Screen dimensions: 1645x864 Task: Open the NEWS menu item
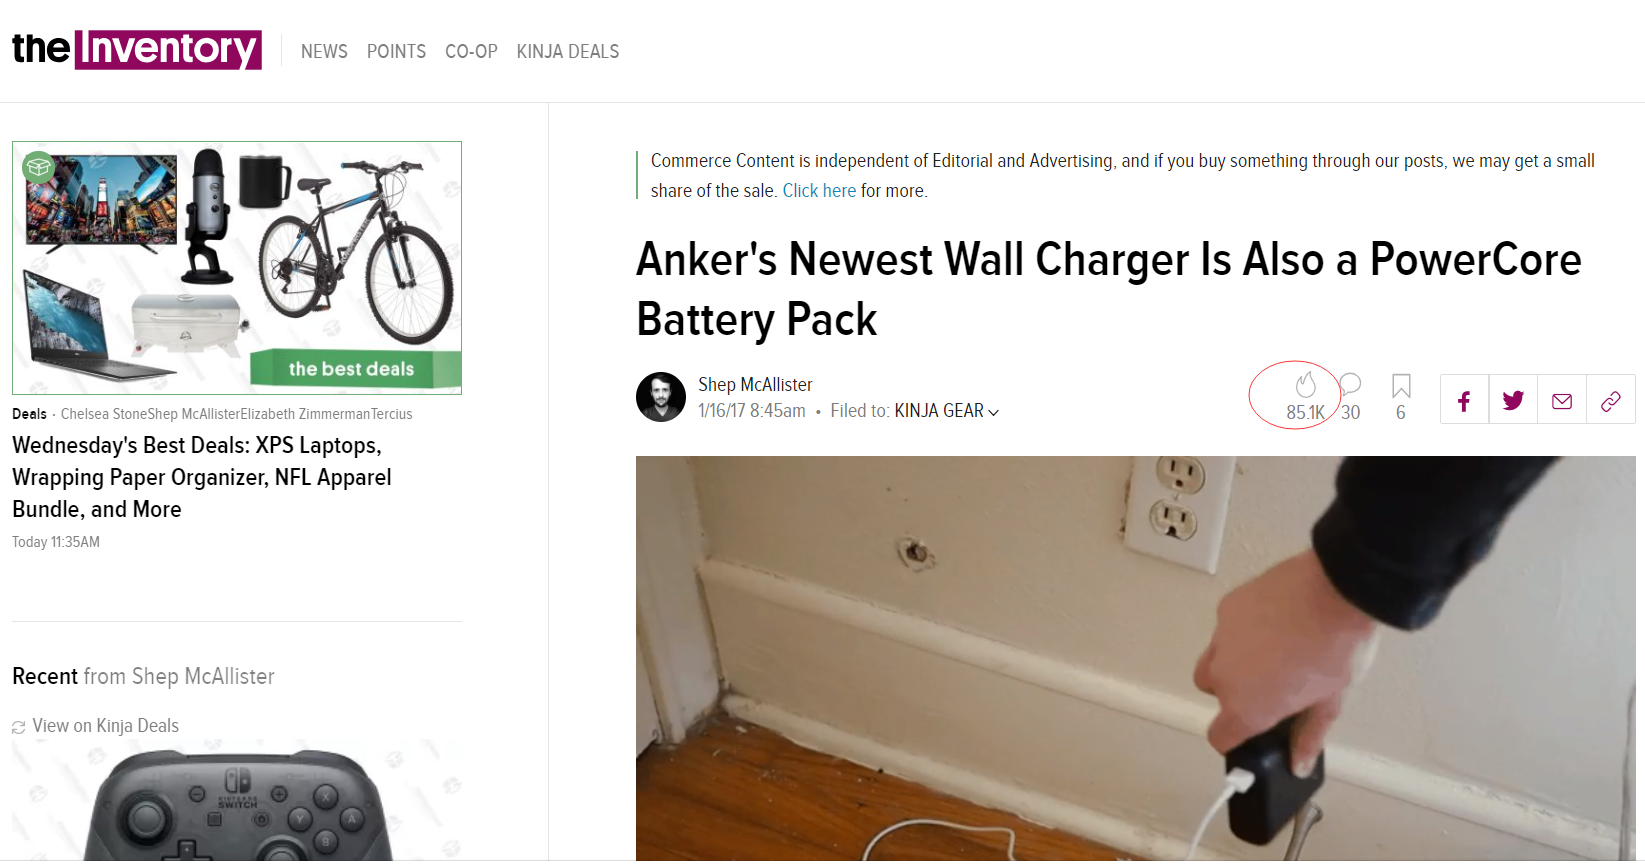(324, 51)
